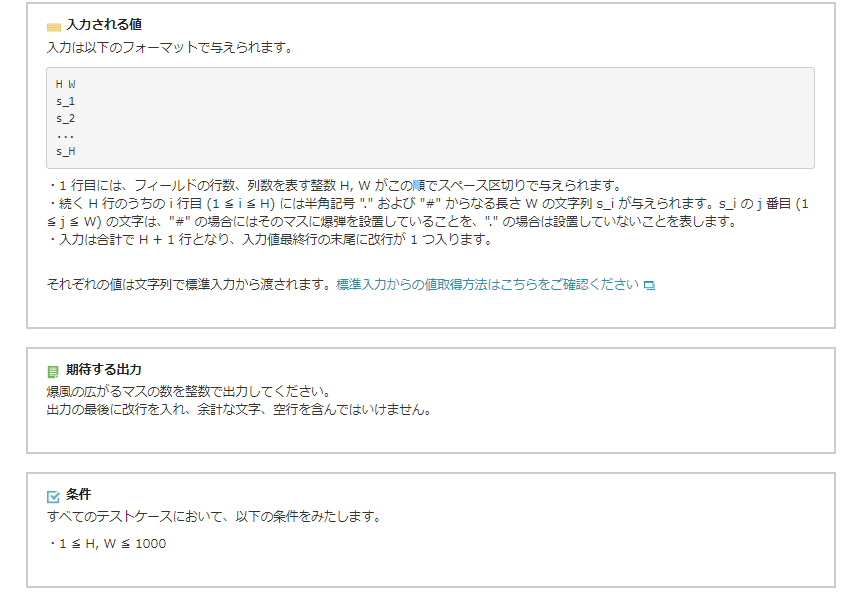
Task: Click the "s_2" line in the format block
Action: coord(66,118)
